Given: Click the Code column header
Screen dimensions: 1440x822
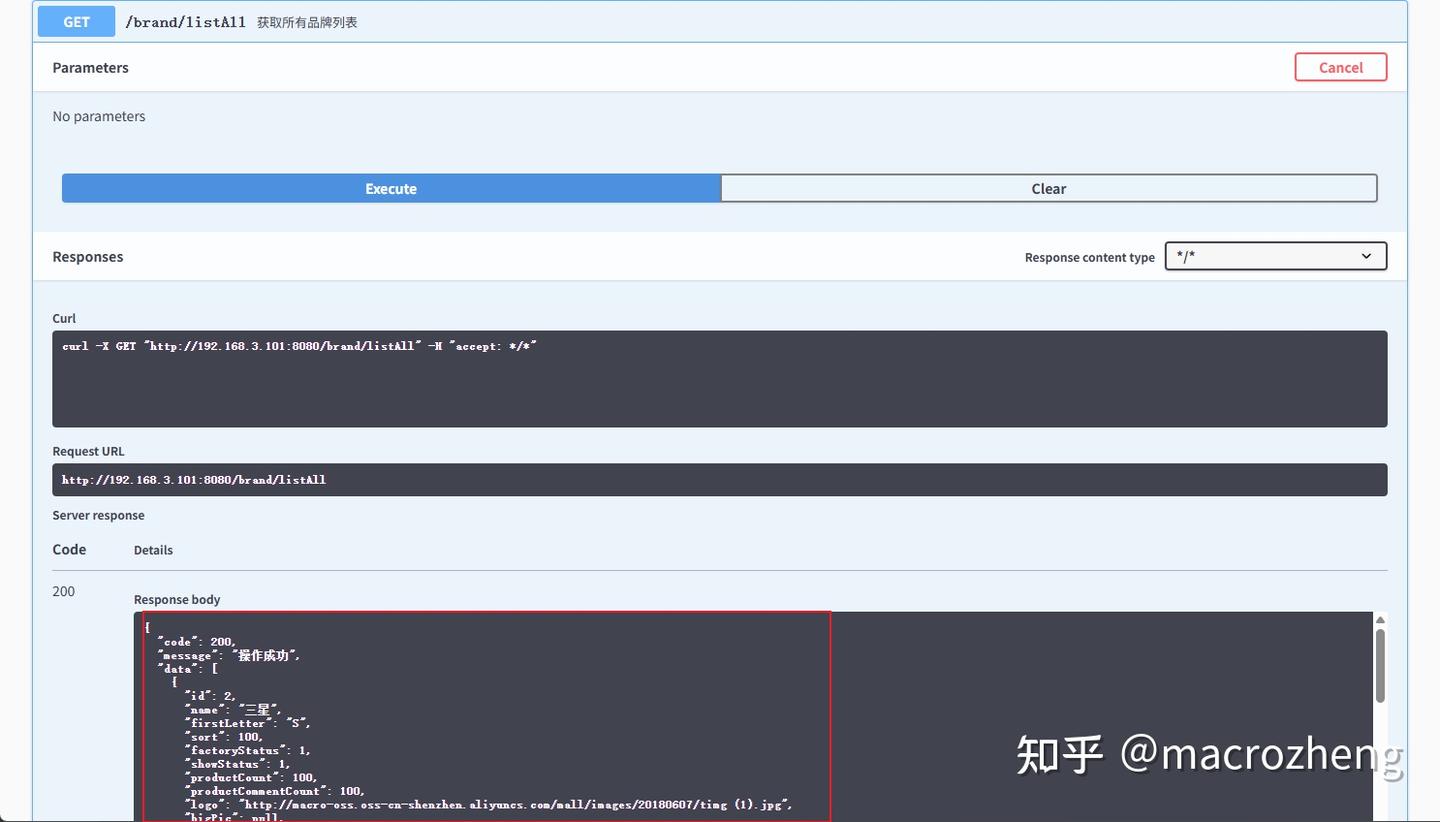Looking at the screenshot, I should tap(68, 549).
